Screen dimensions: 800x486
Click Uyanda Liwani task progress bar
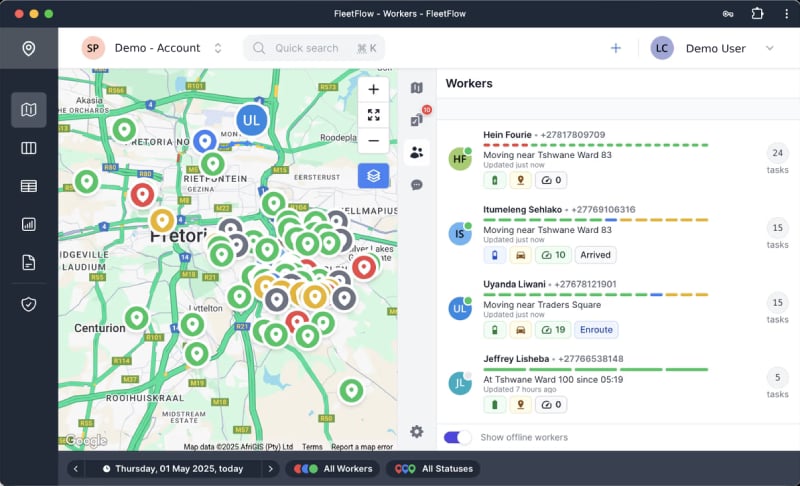coord(595,295)
